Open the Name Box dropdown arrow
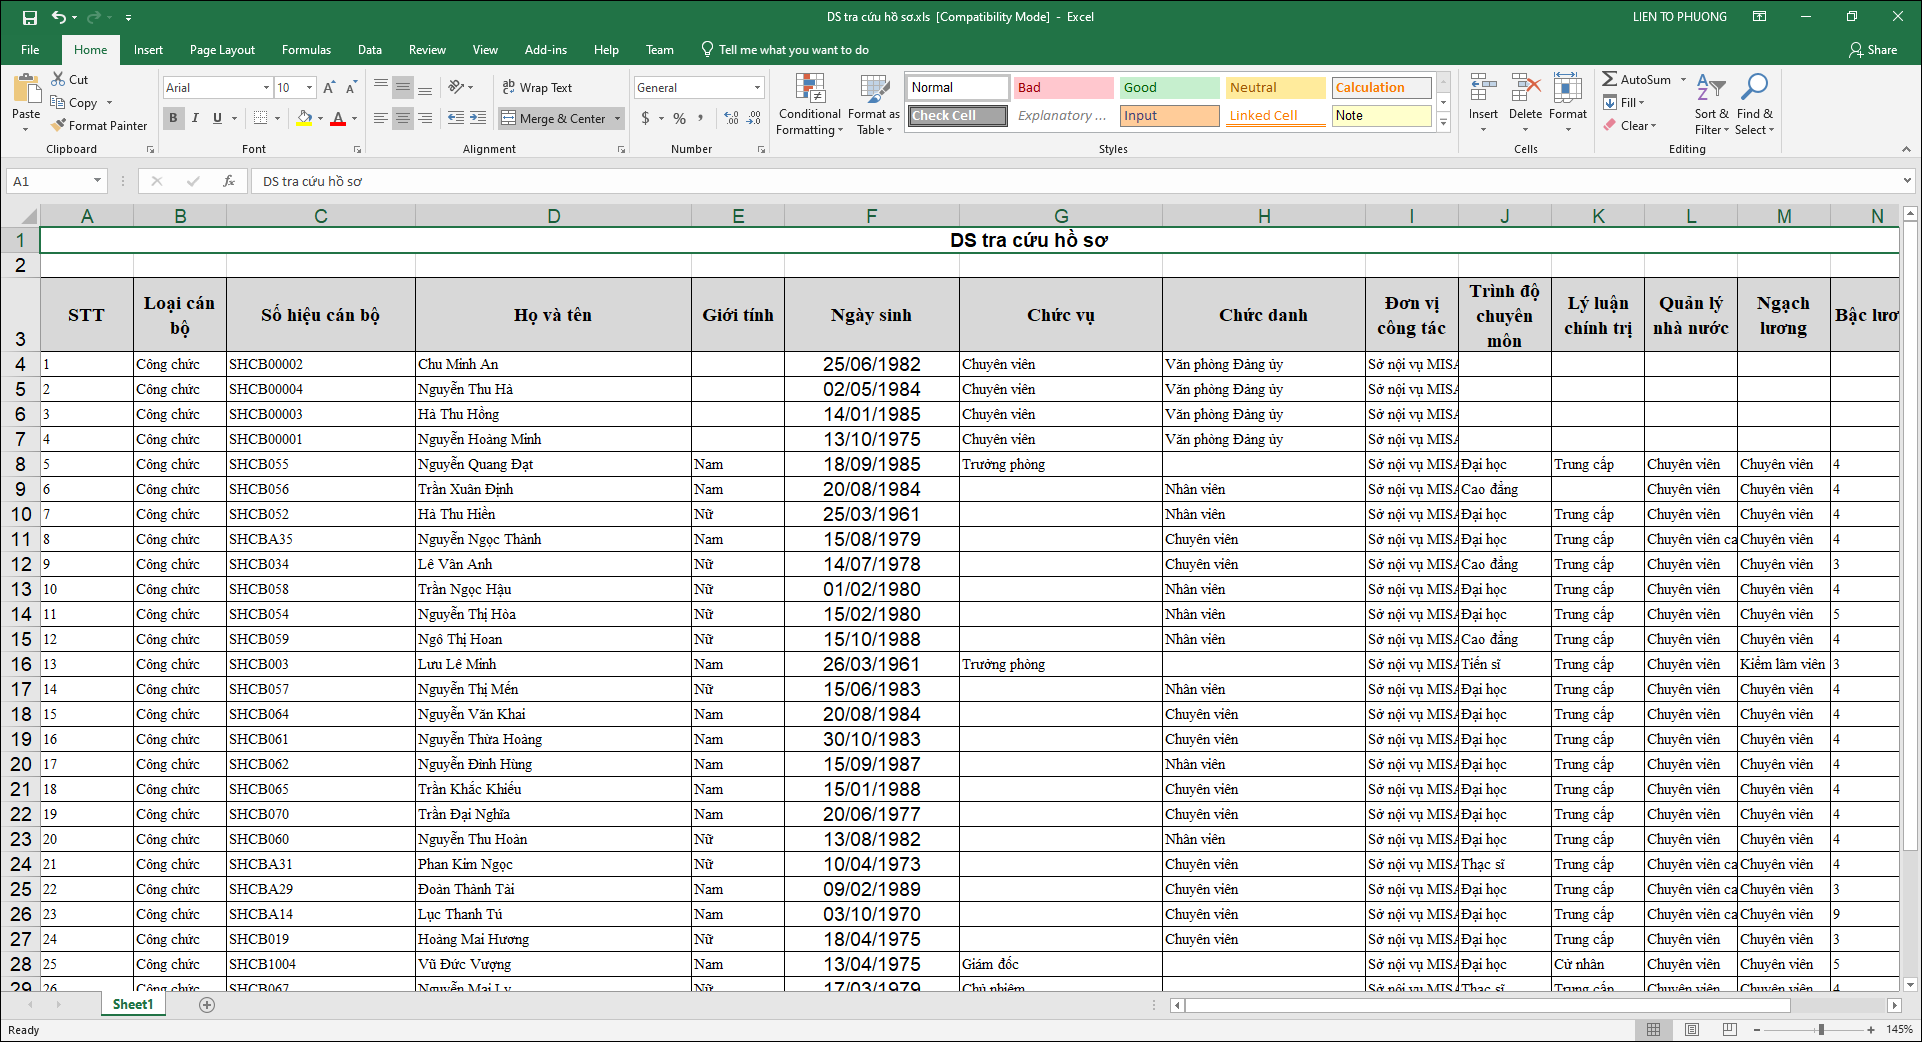 coord(97,181)
